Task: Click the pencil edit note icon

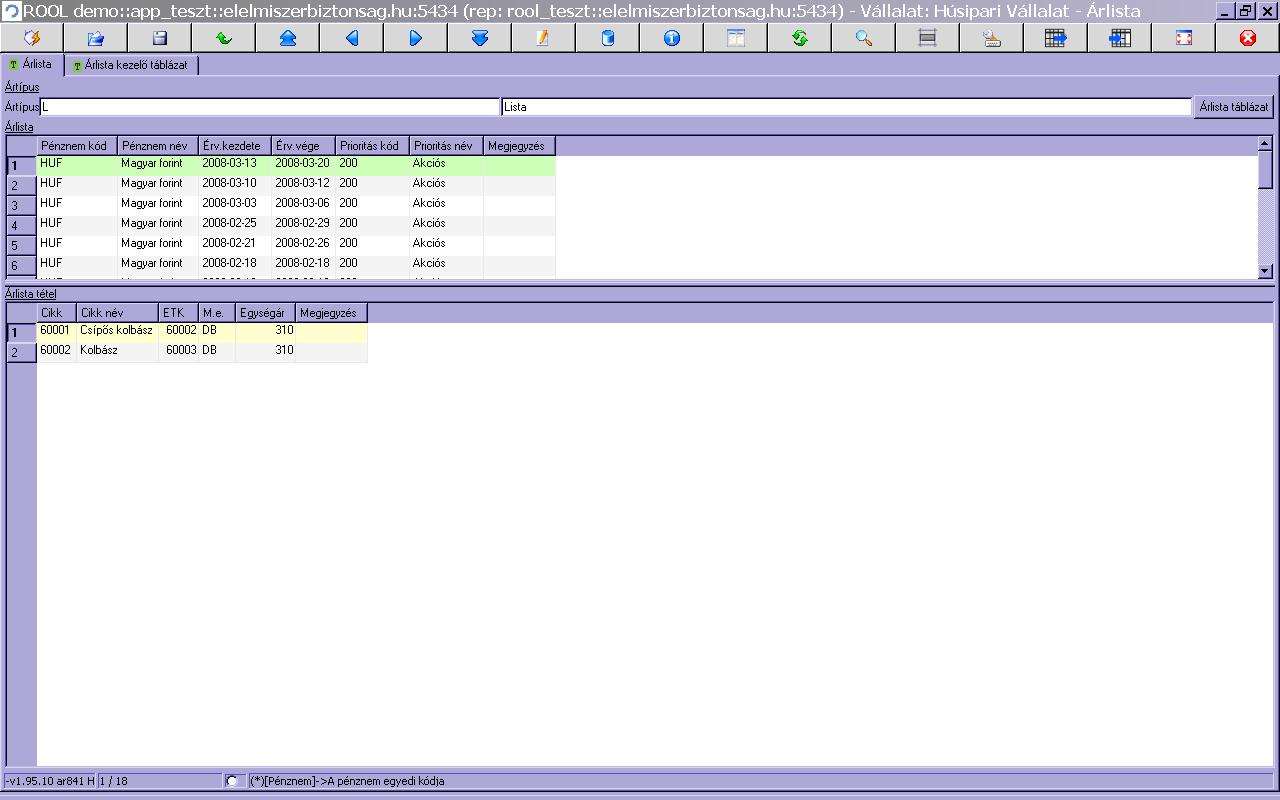Action: tap(543, 38)
